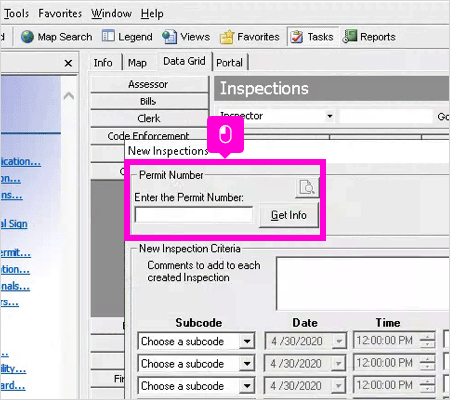This screenshot has height=400, width=450.
Task: Open Map Search globe icon
Action: [x=27, y=37]
